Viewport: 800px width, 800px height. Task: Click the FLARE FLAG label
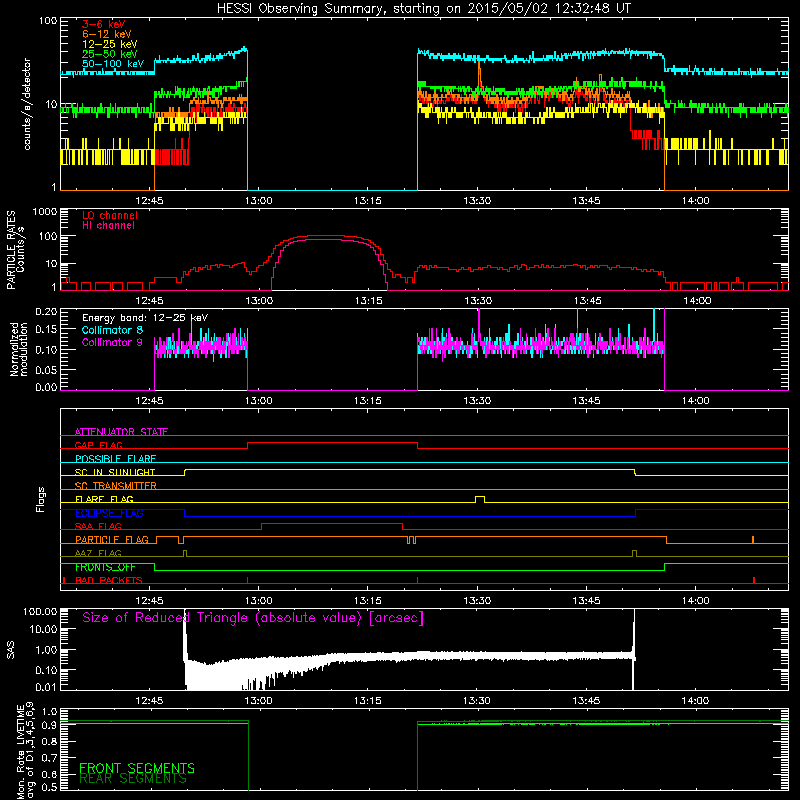(104, 499)
